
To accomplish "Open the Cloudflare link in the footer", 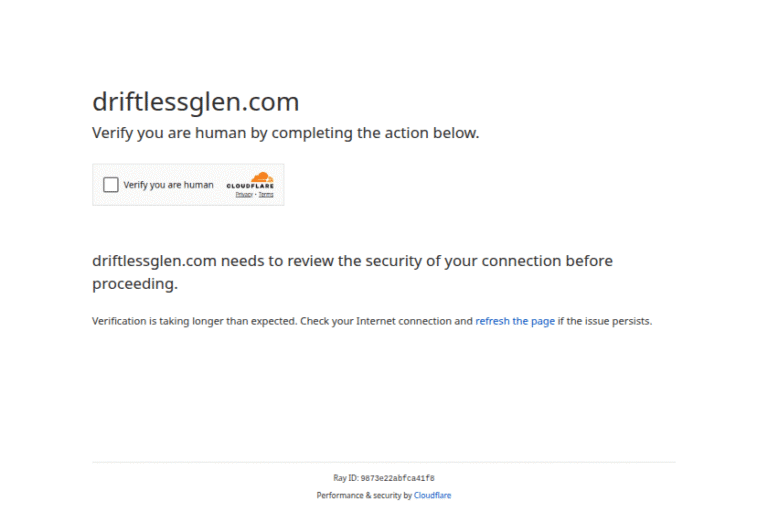I will pyautogui.click(x=432, y=495).
